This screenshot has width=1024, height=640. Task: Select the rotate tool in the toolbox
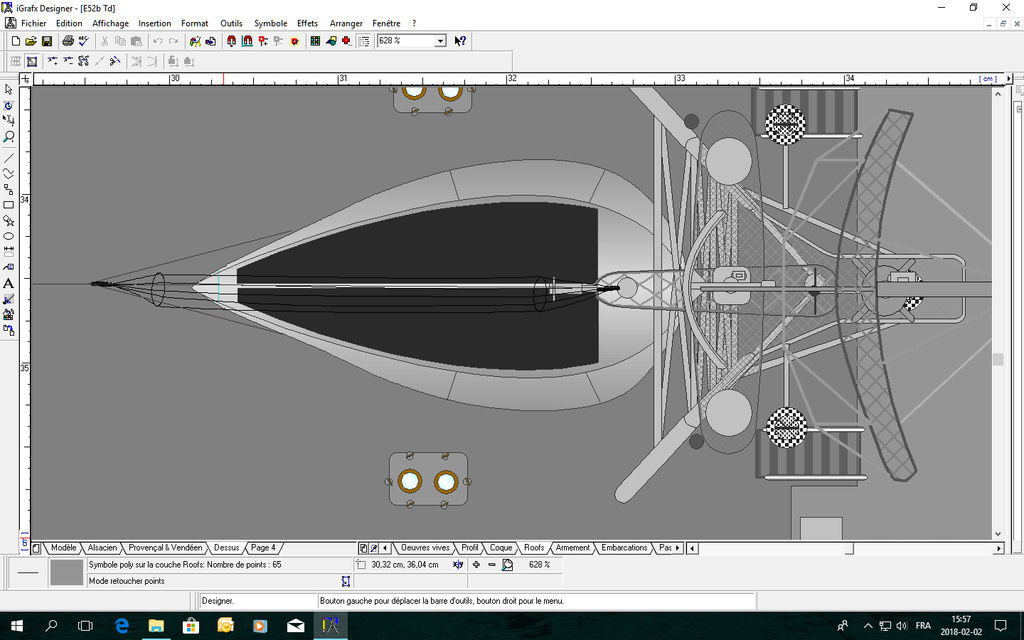click(x=8, y=105)
